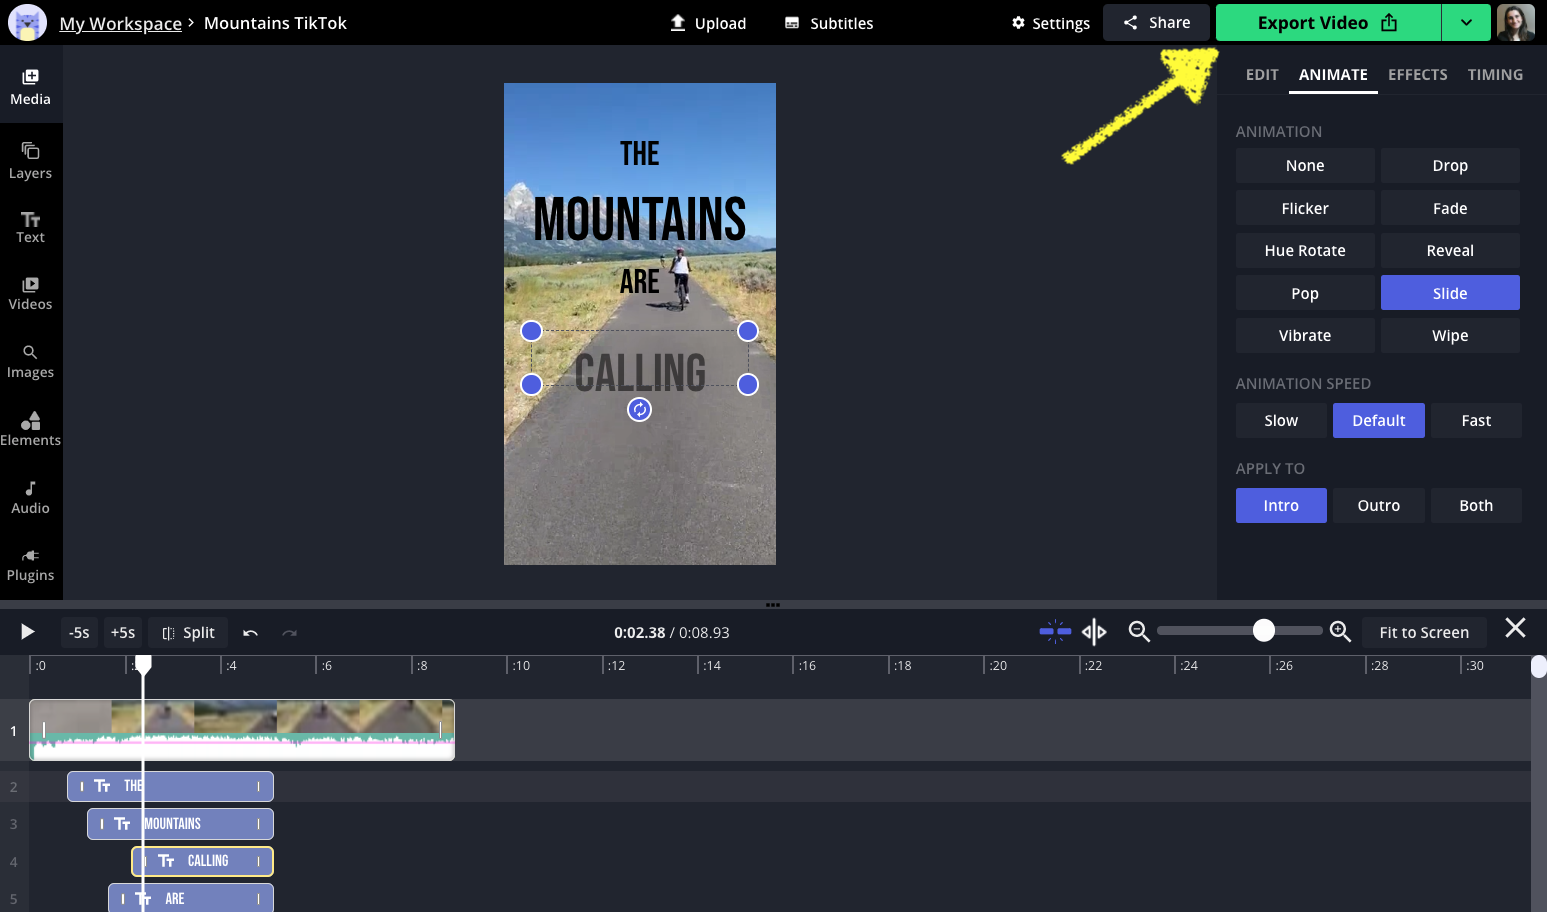Switch to the TIMING tab
The width and height of the screenshot is (1547, 912).
1495,75
